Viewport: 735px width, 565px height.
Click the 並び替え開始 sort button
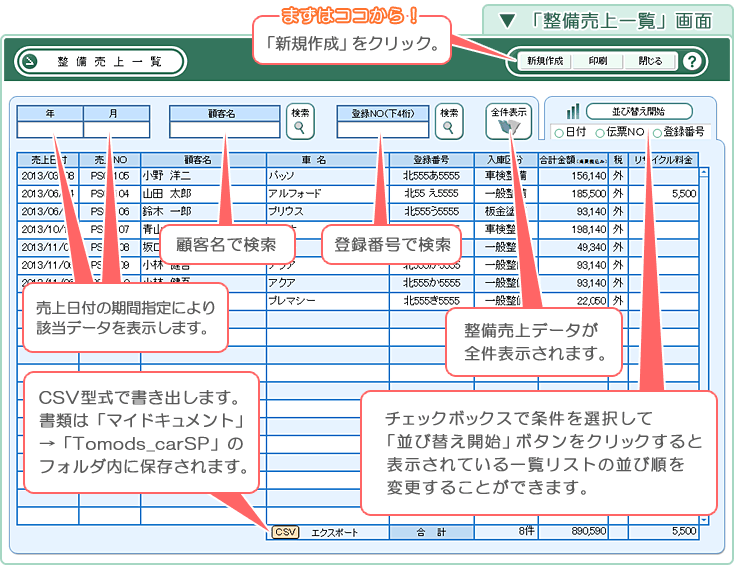point(639,112)
